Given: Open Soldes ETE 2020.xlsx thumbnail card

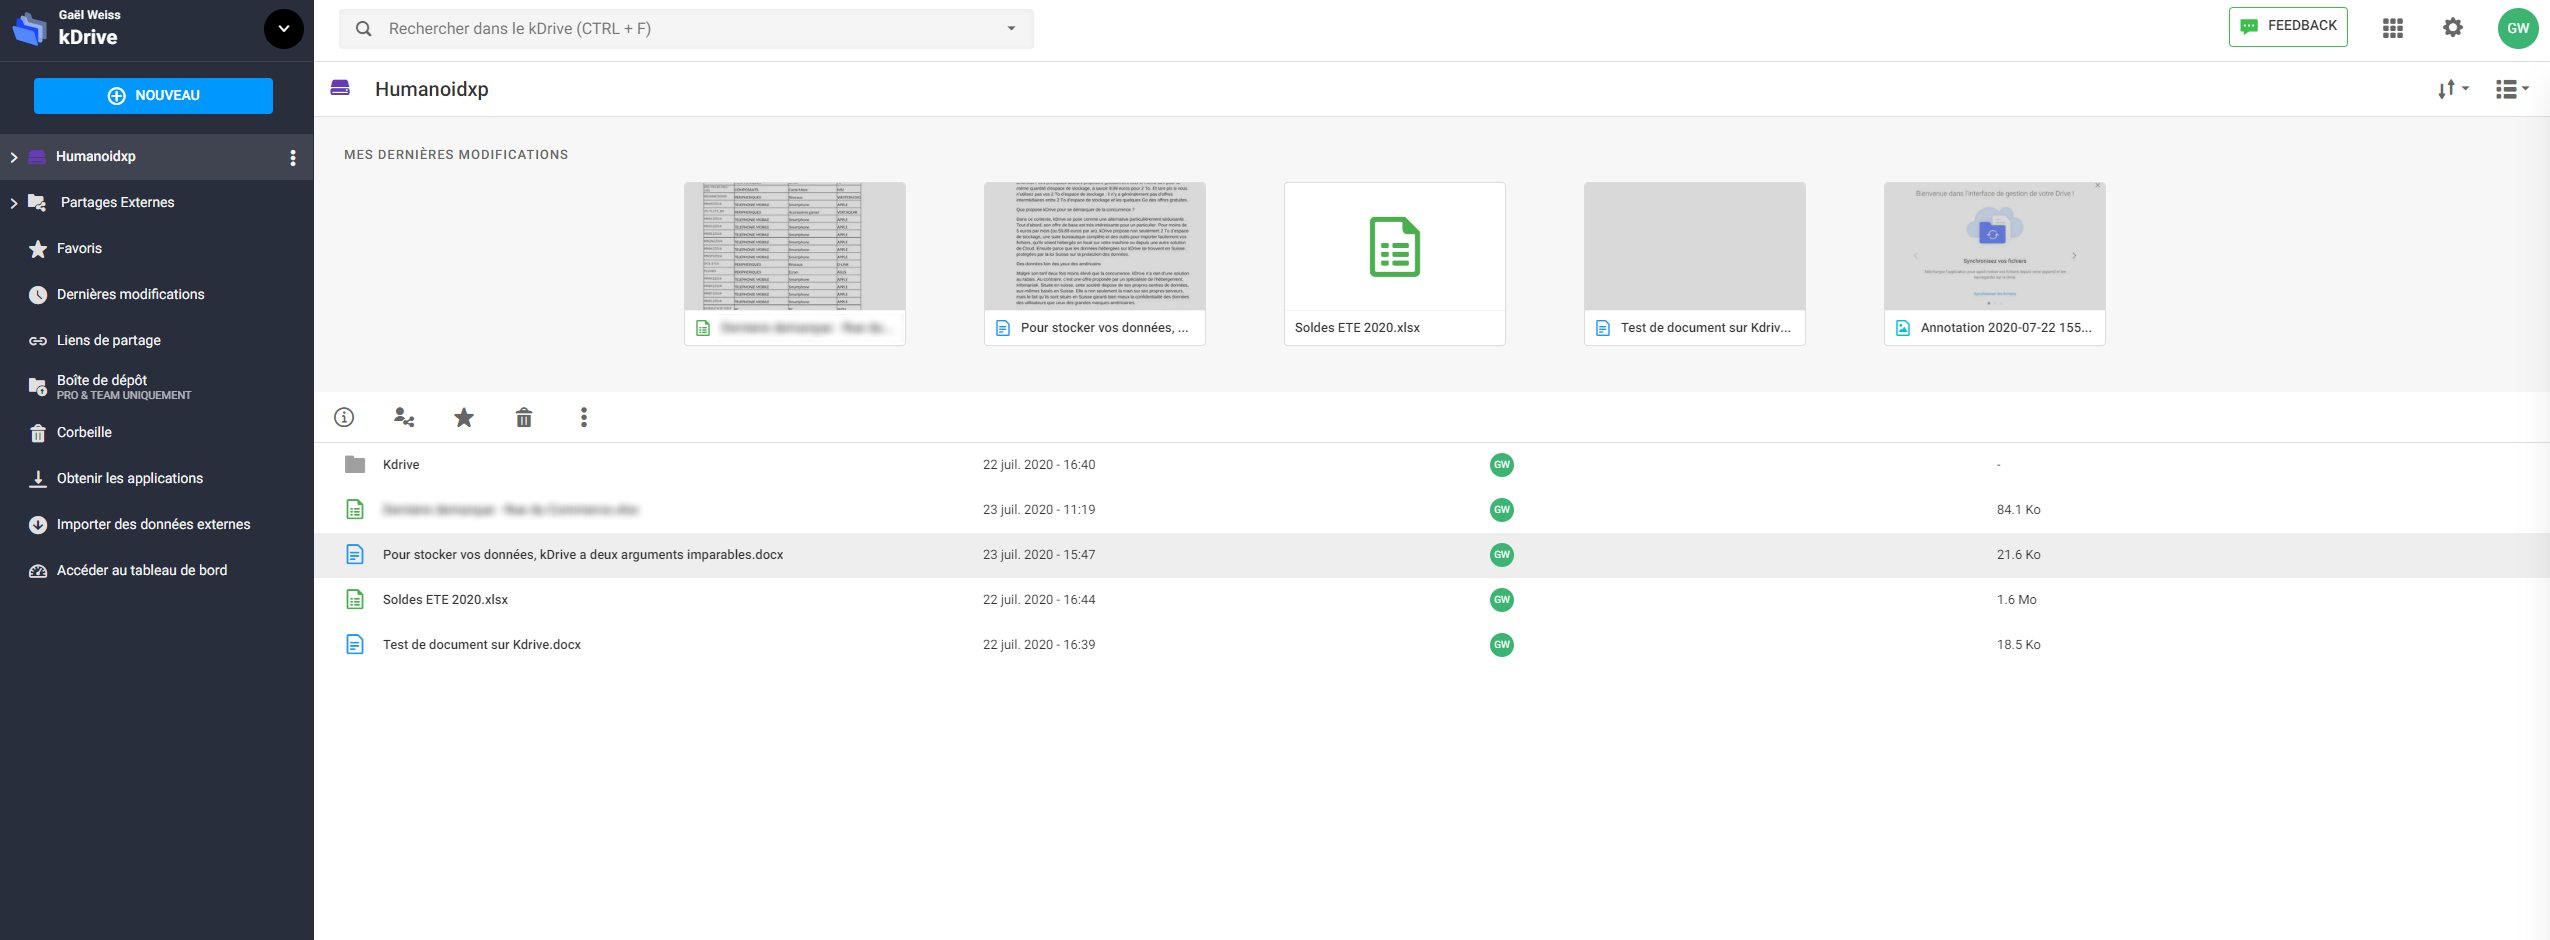Looking at the screenshot, I should [x=1395, y=264].
